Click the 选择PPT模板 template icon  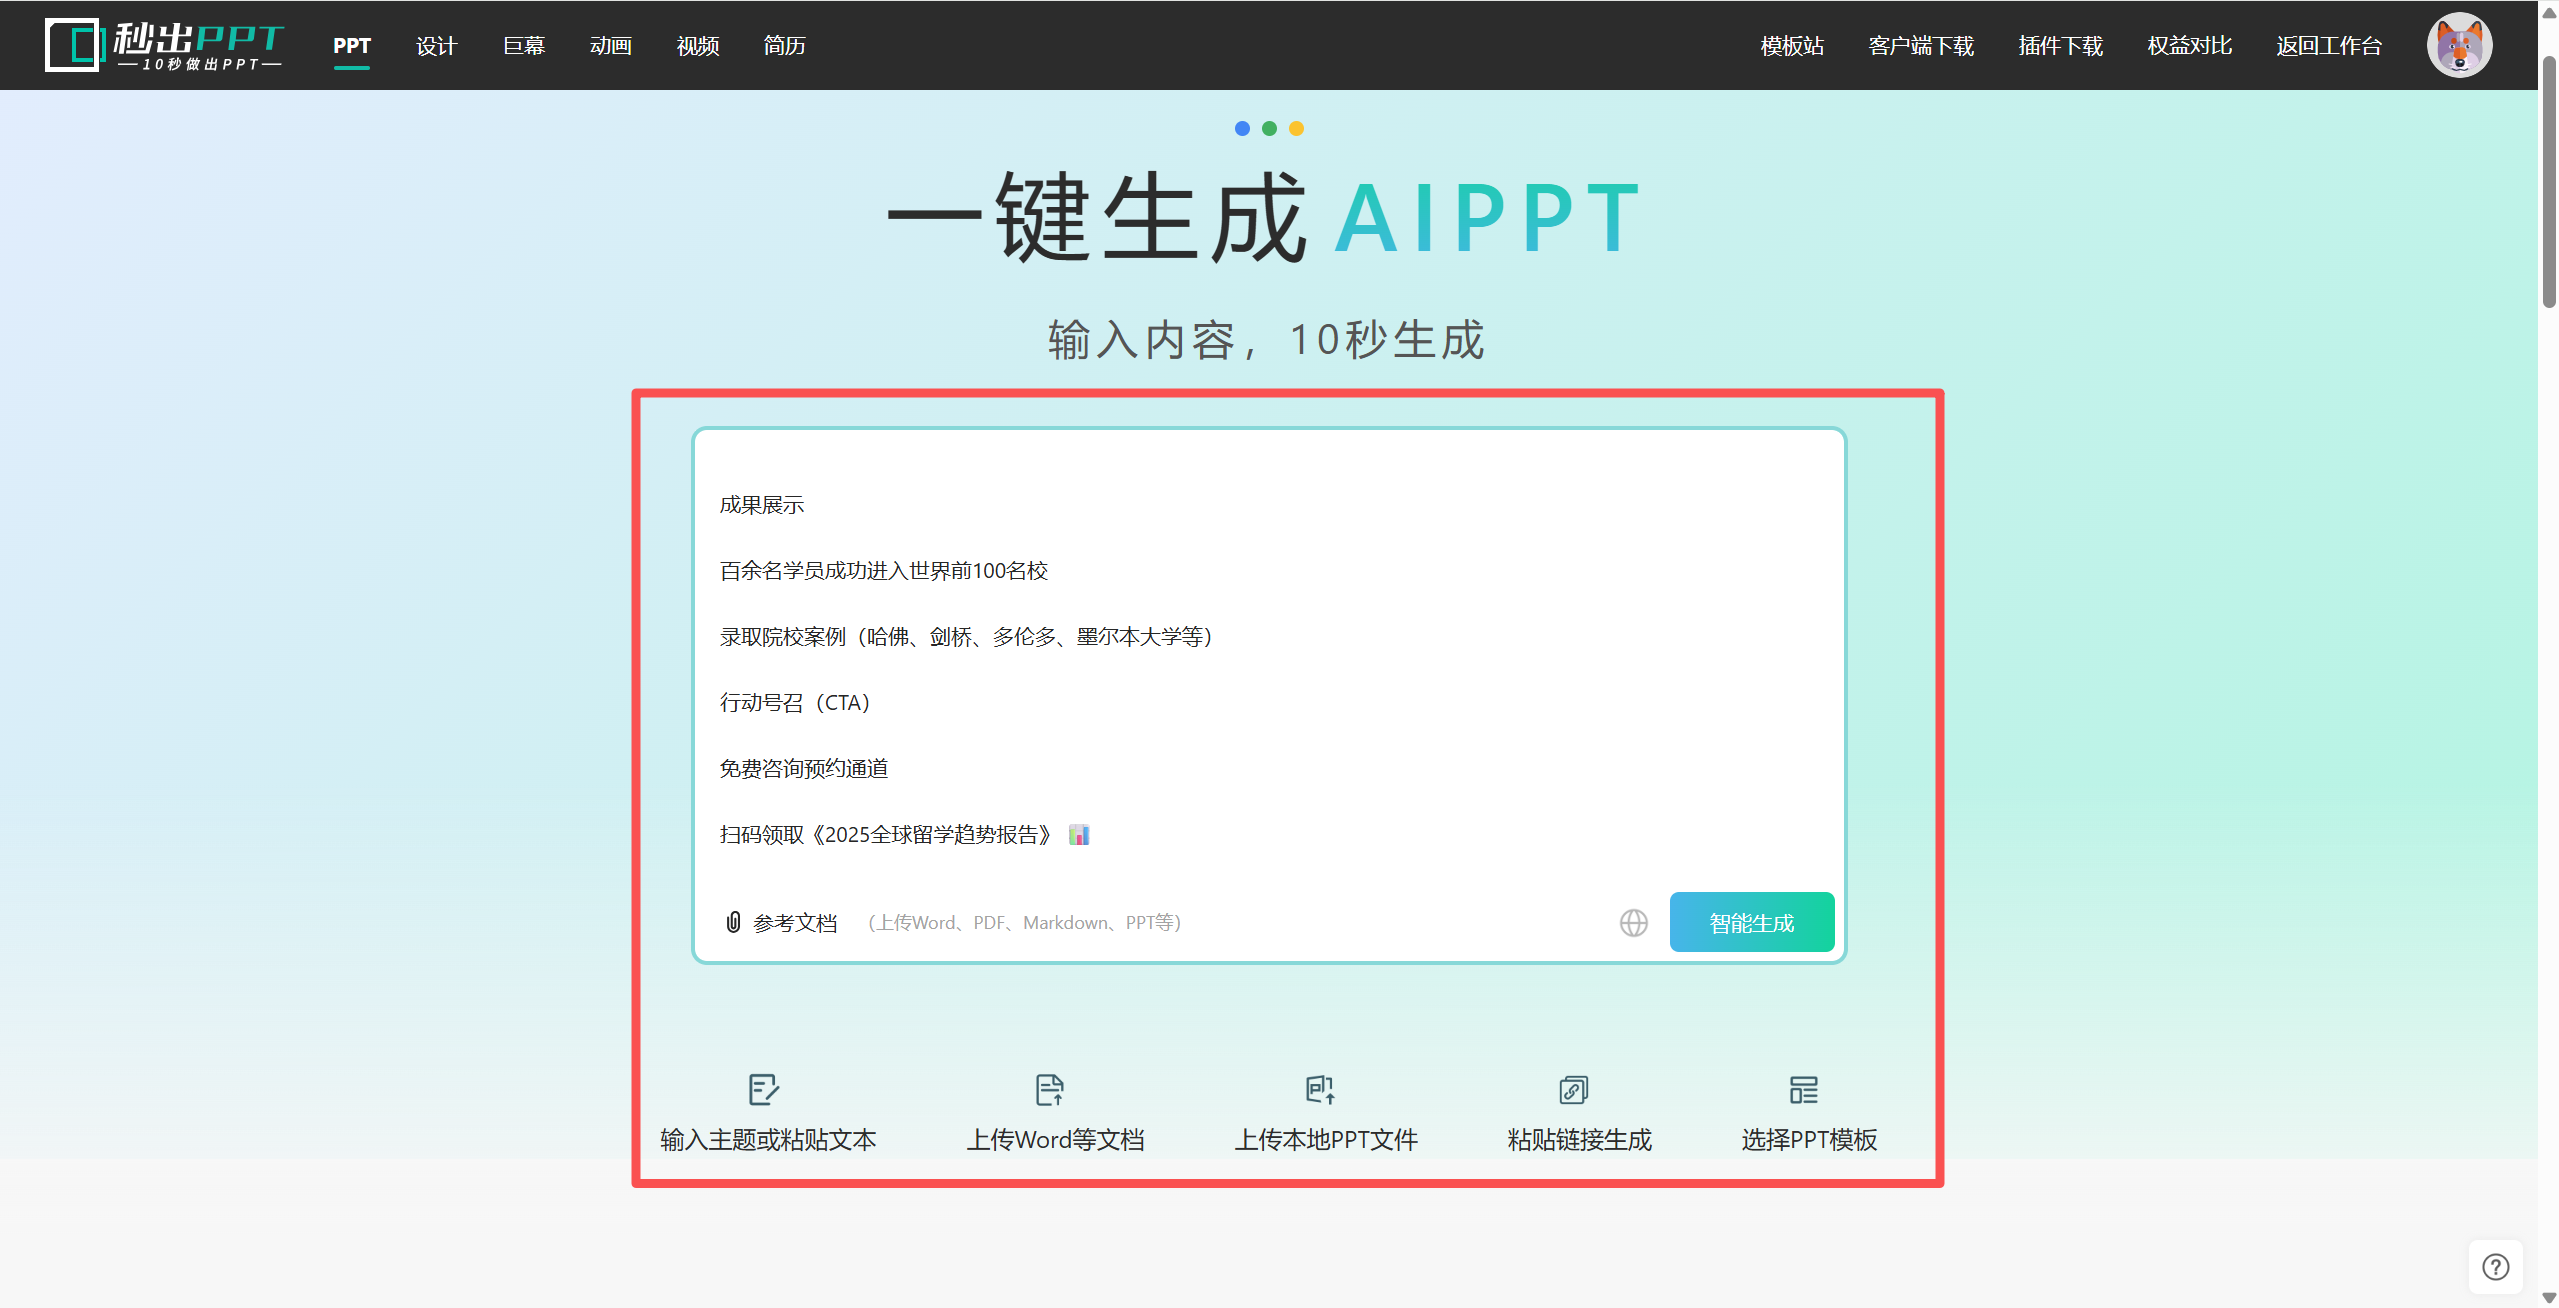coord(1803,1089)
